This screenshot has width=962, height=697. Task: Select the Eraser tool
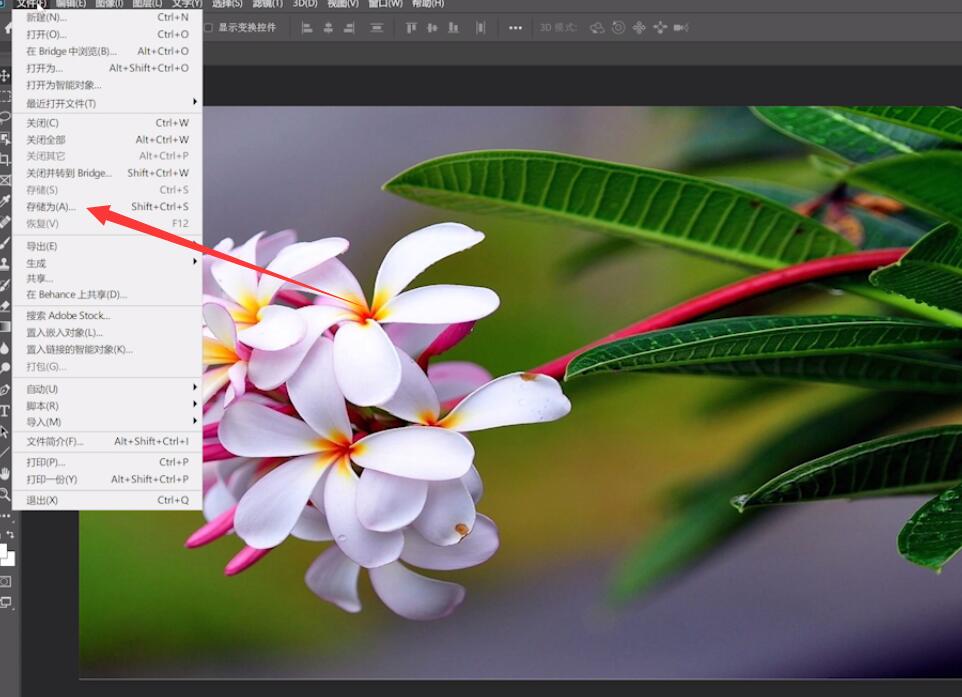pyautogui.click(x=5, y=306)
